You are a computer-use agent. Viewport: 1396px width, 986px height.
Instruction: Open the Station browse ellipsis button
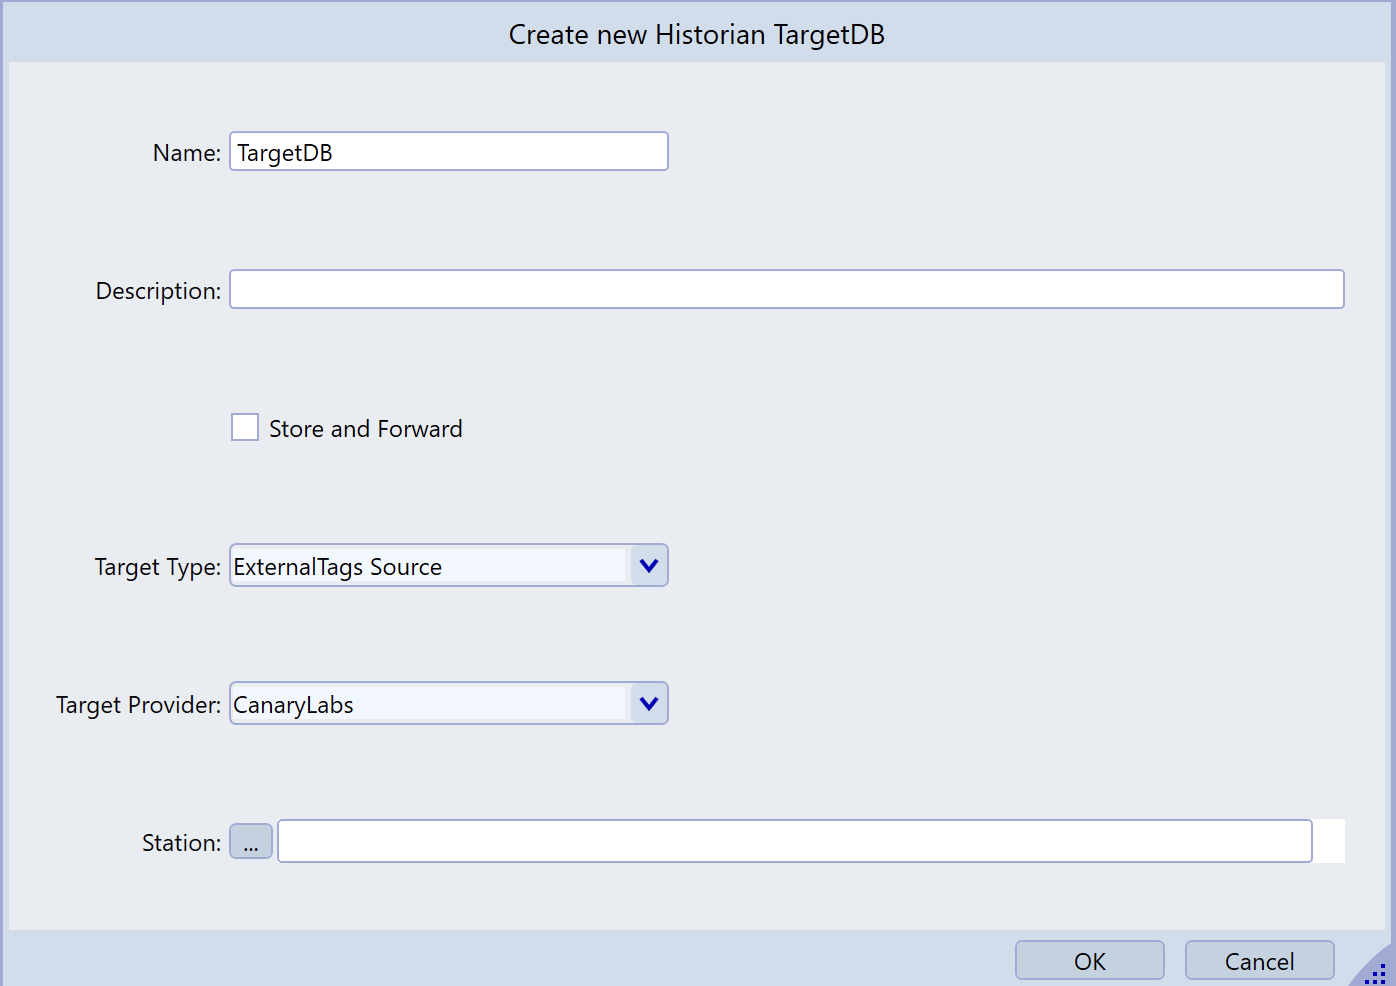click(x=251, y=842)
